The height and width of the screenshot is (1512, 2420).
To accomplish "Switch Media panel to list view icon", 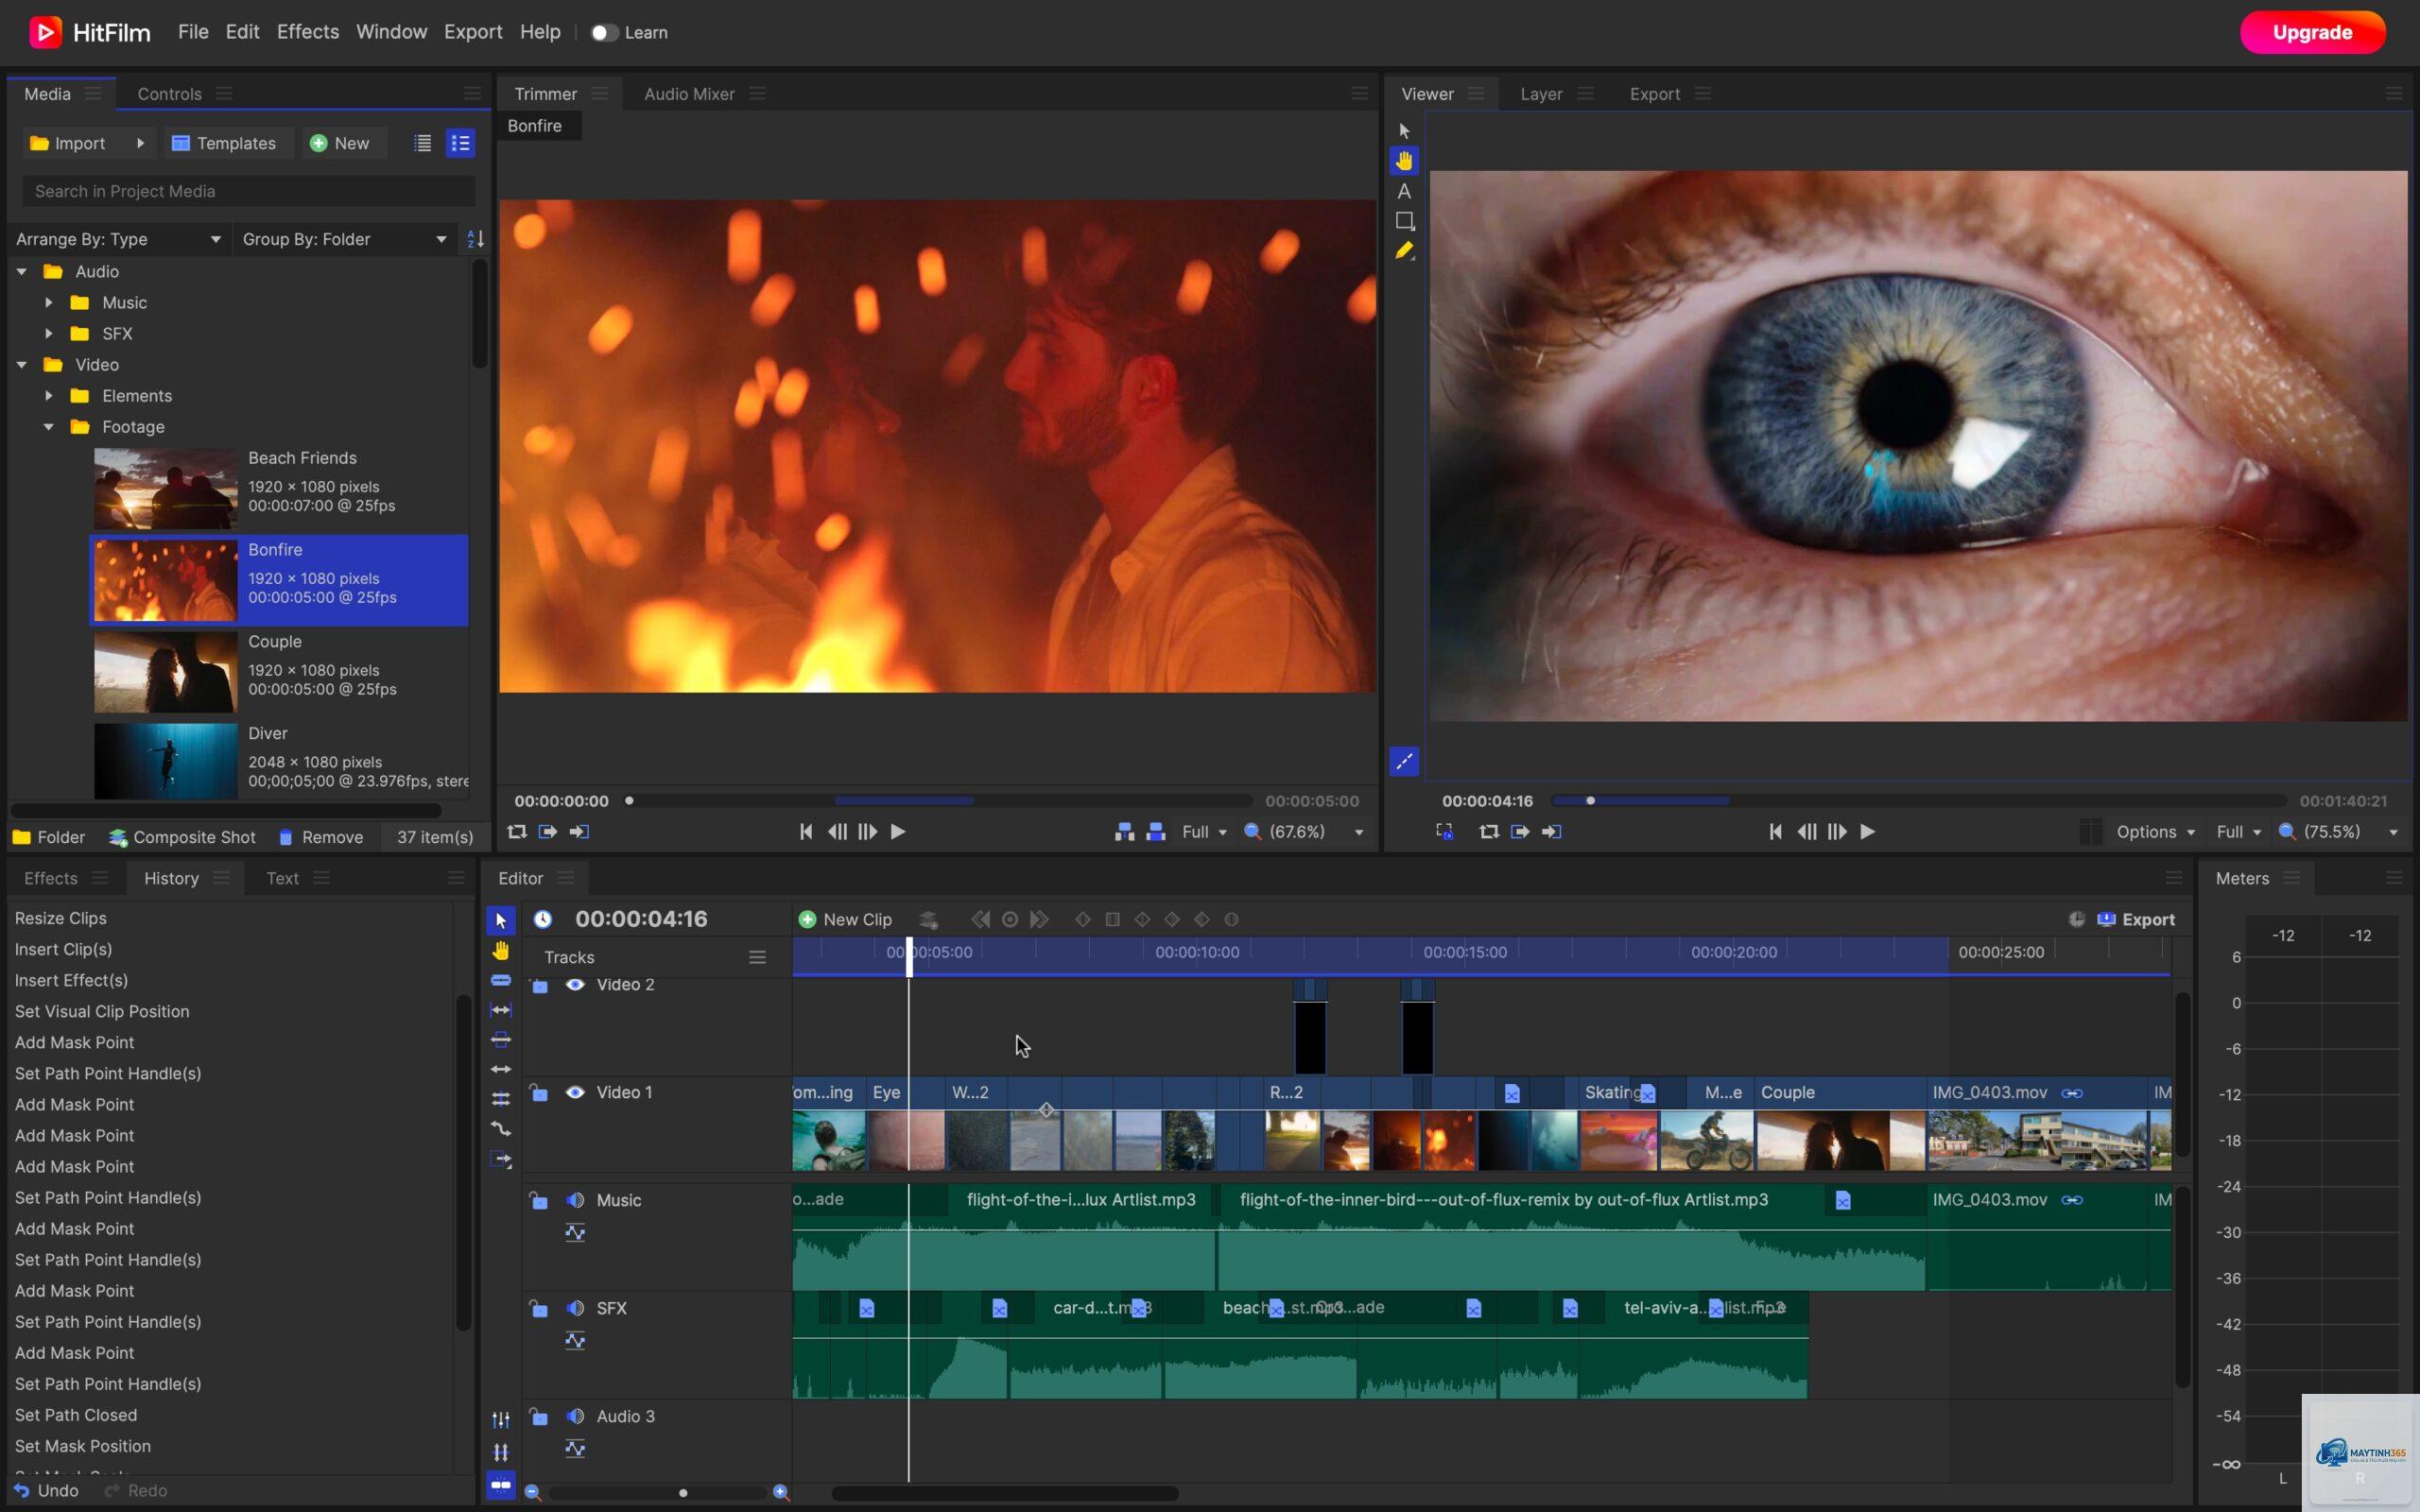I will [x=422, y=143].
